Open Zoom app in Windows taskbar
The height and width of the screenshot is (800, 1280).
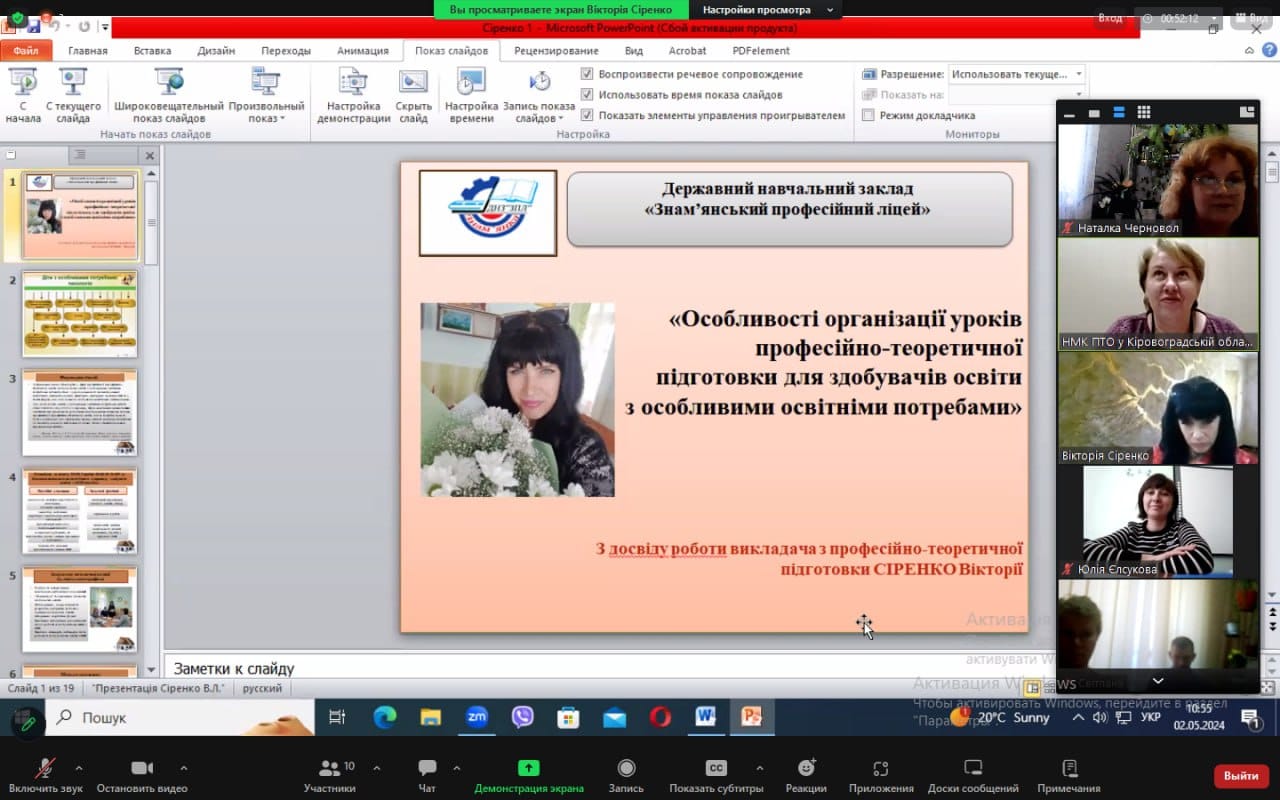(477, 716)
